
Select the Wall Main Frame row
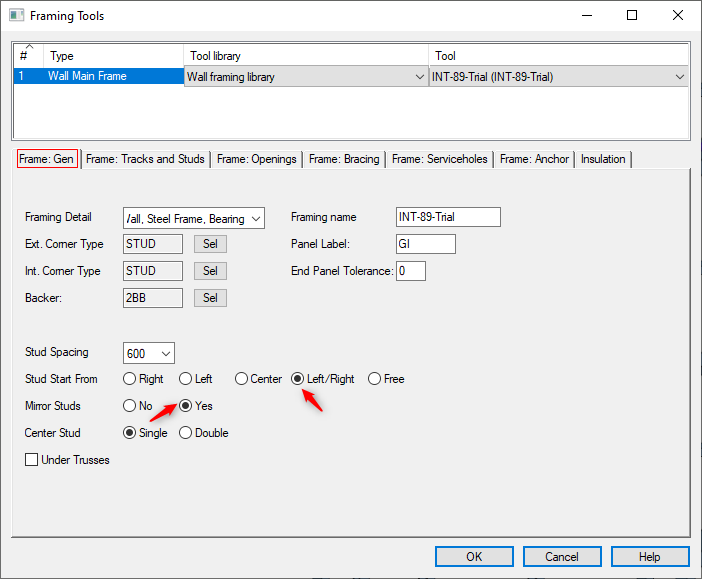98,76
